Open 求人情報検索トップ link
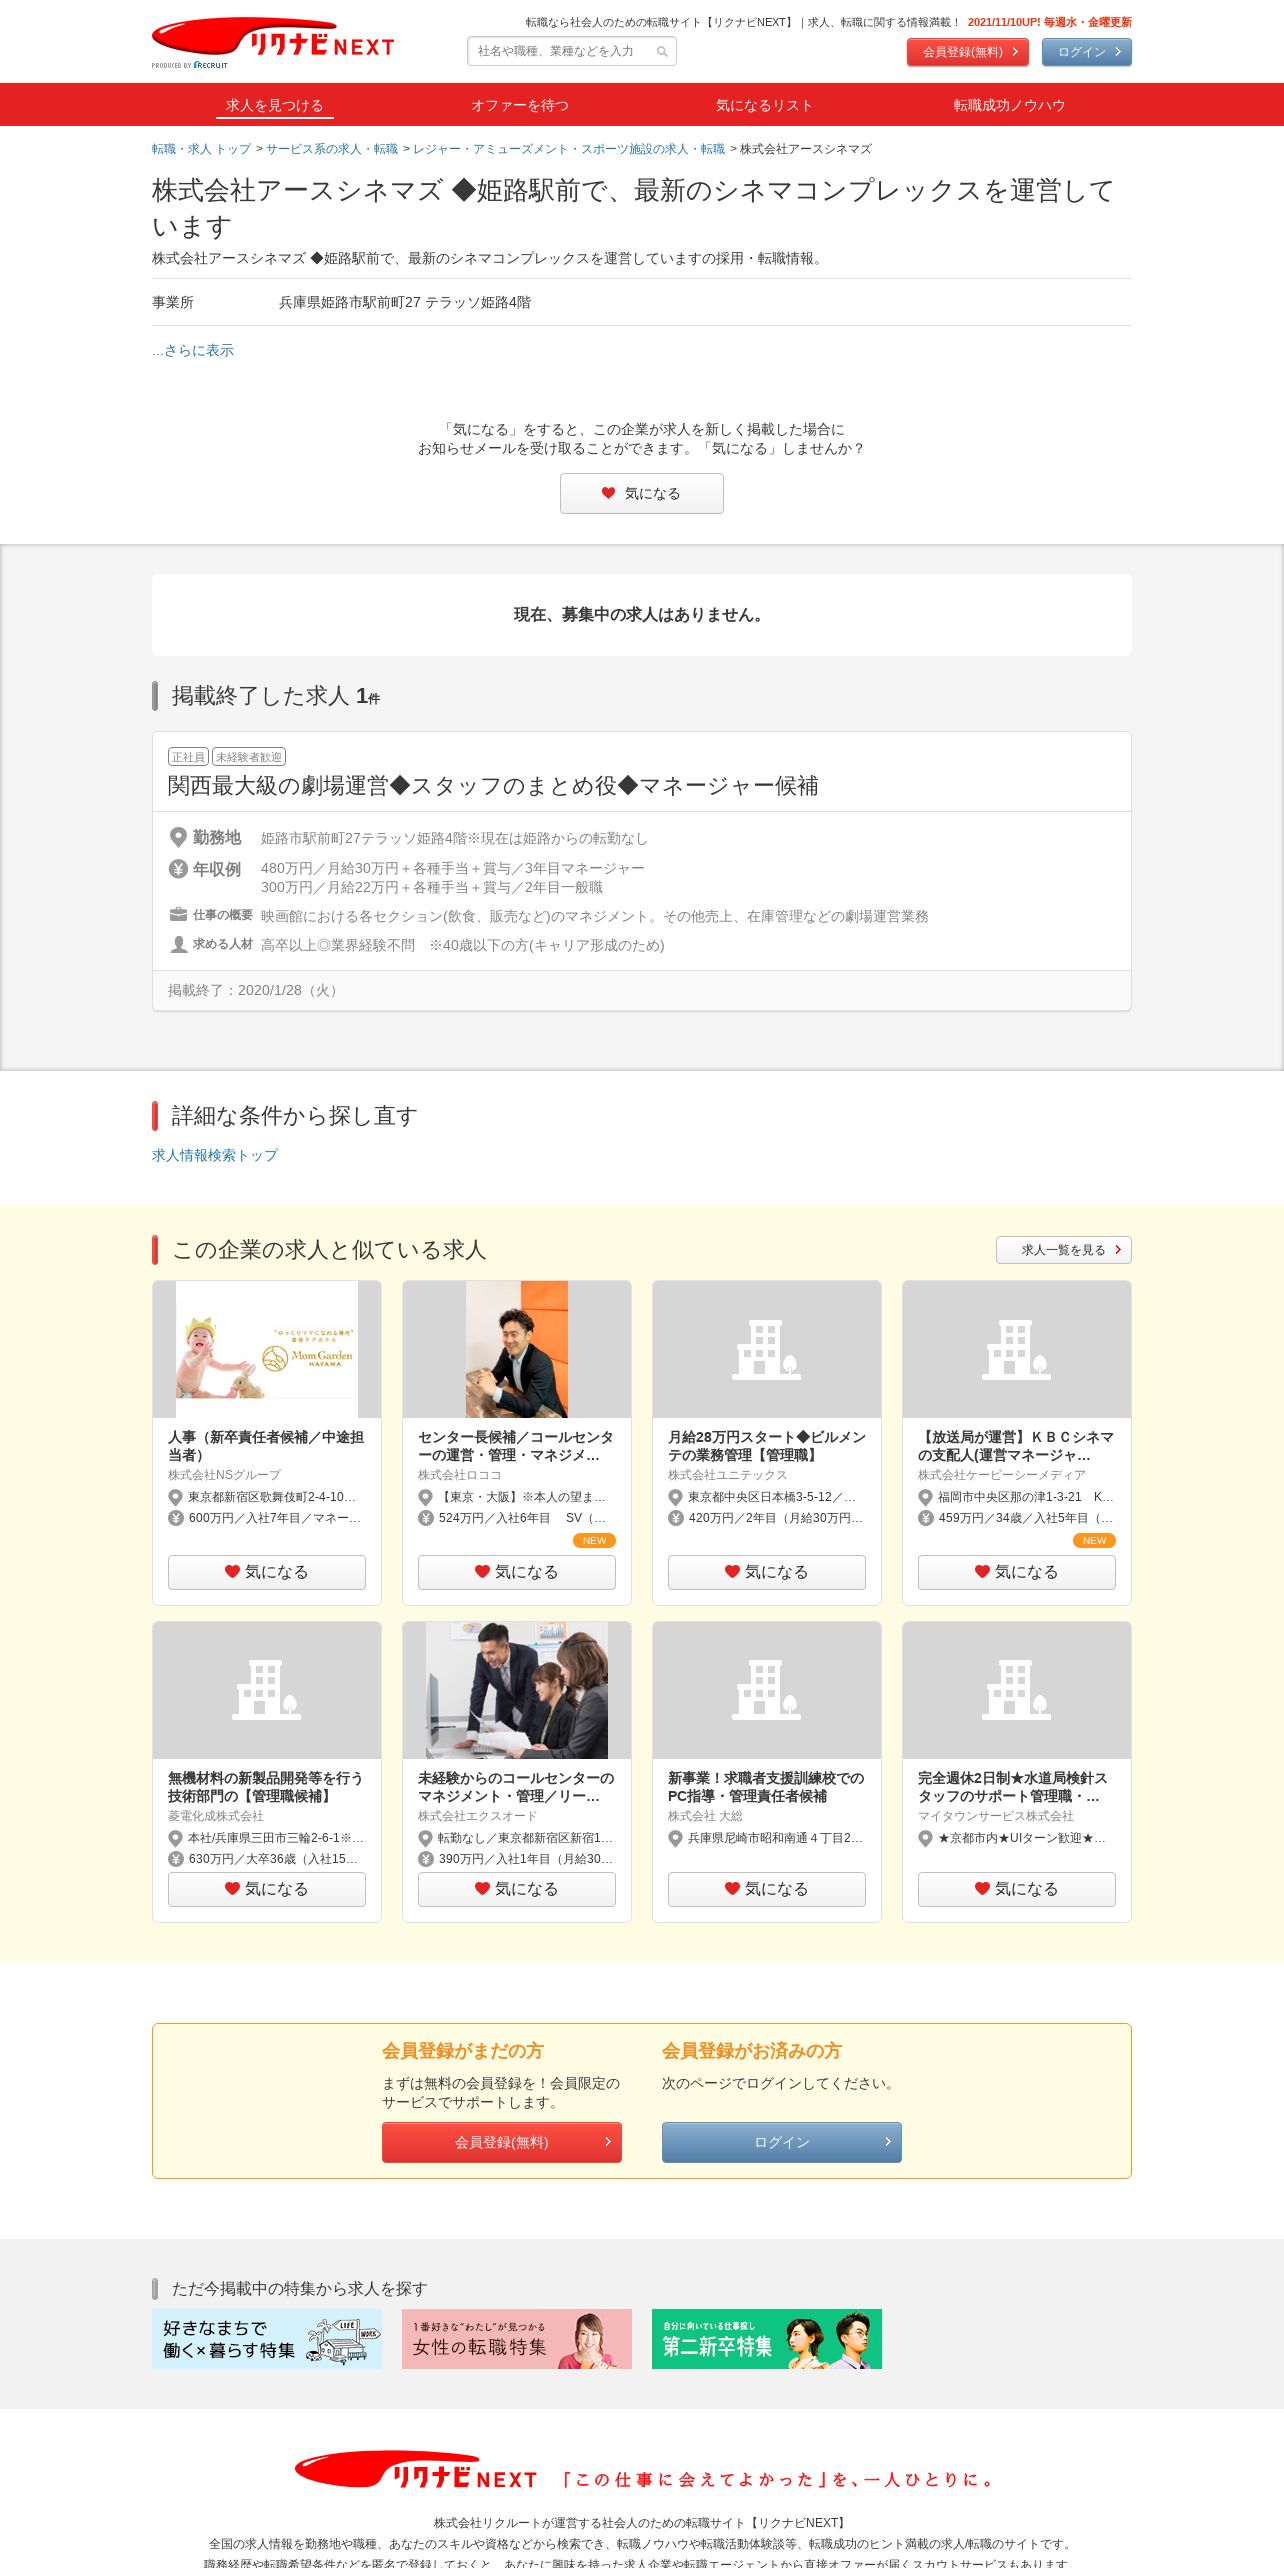 (x=215, y=1155)
